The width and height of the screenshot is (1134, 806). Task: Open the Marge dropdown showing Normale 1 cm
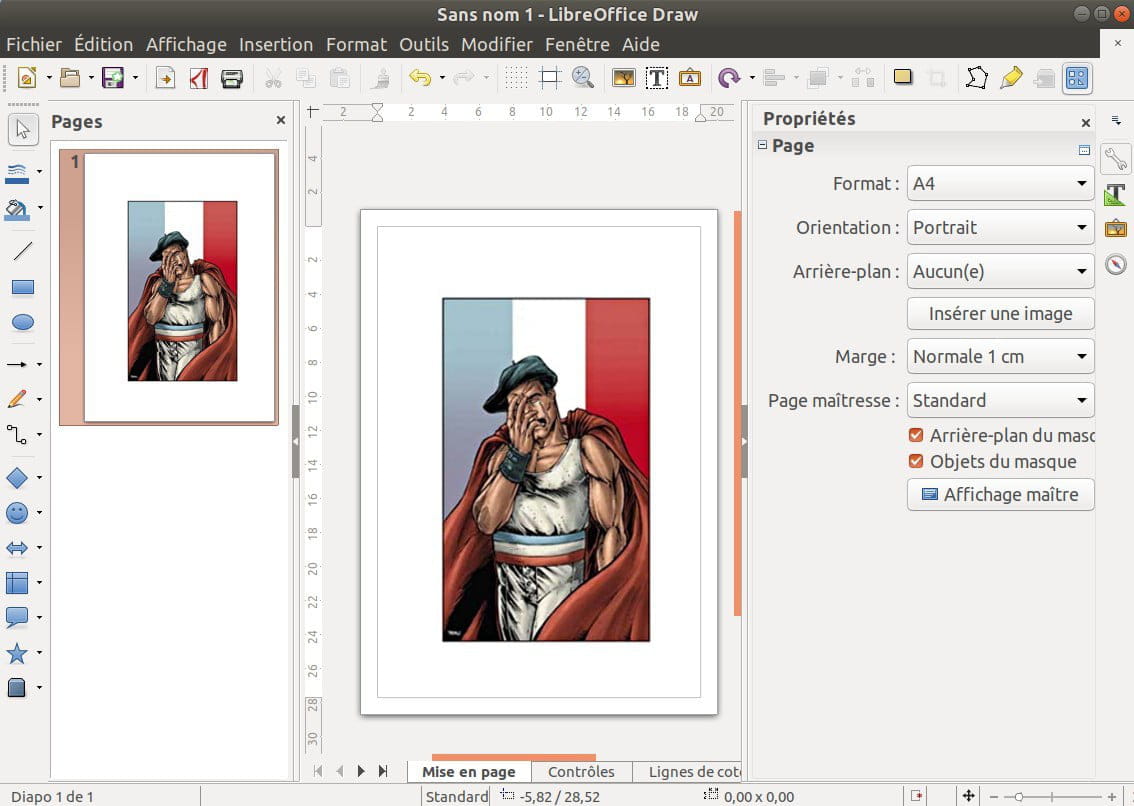[x=1000, y=356]
